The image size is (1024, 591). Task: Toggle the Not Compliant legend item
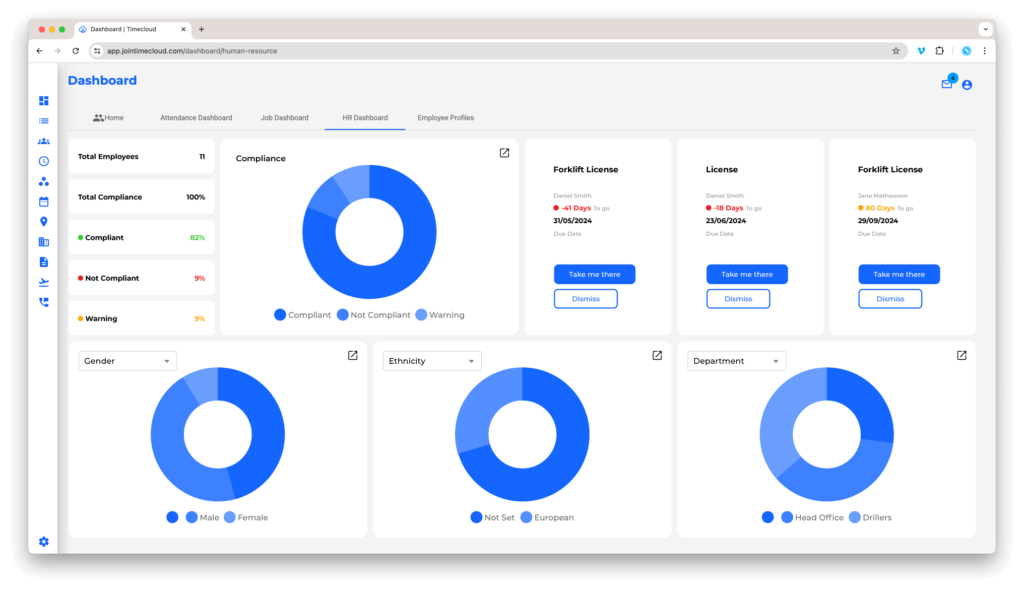(374, 315)
